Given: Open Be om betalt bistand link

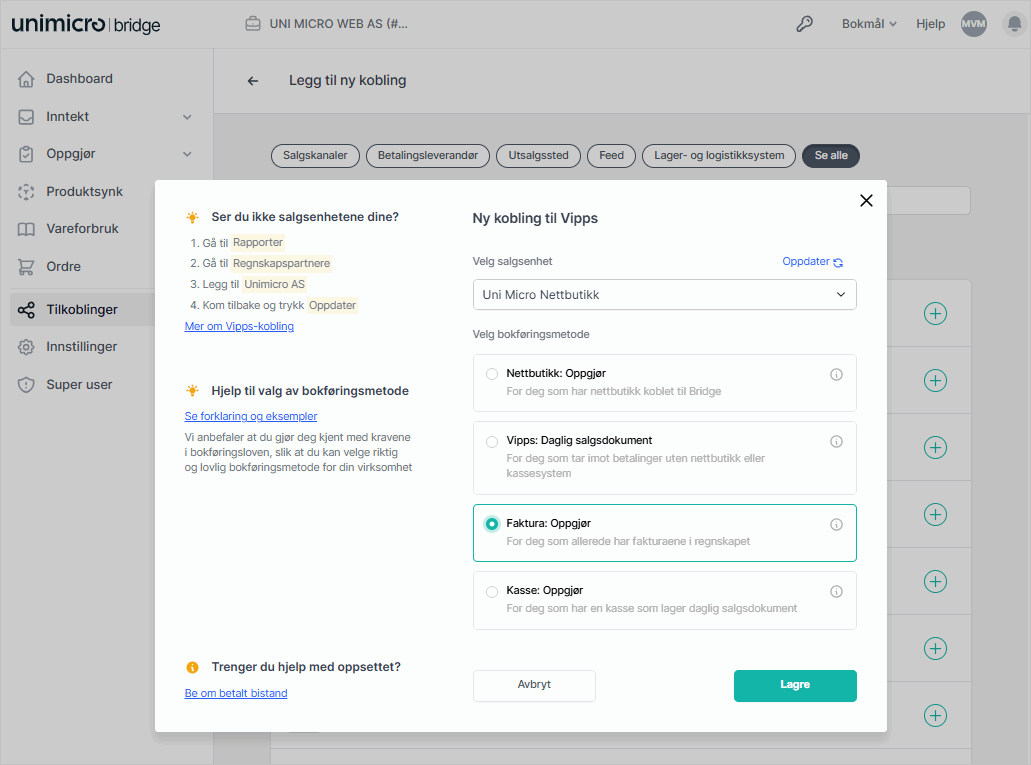Looking at the screenshot, I should [236, 694].
